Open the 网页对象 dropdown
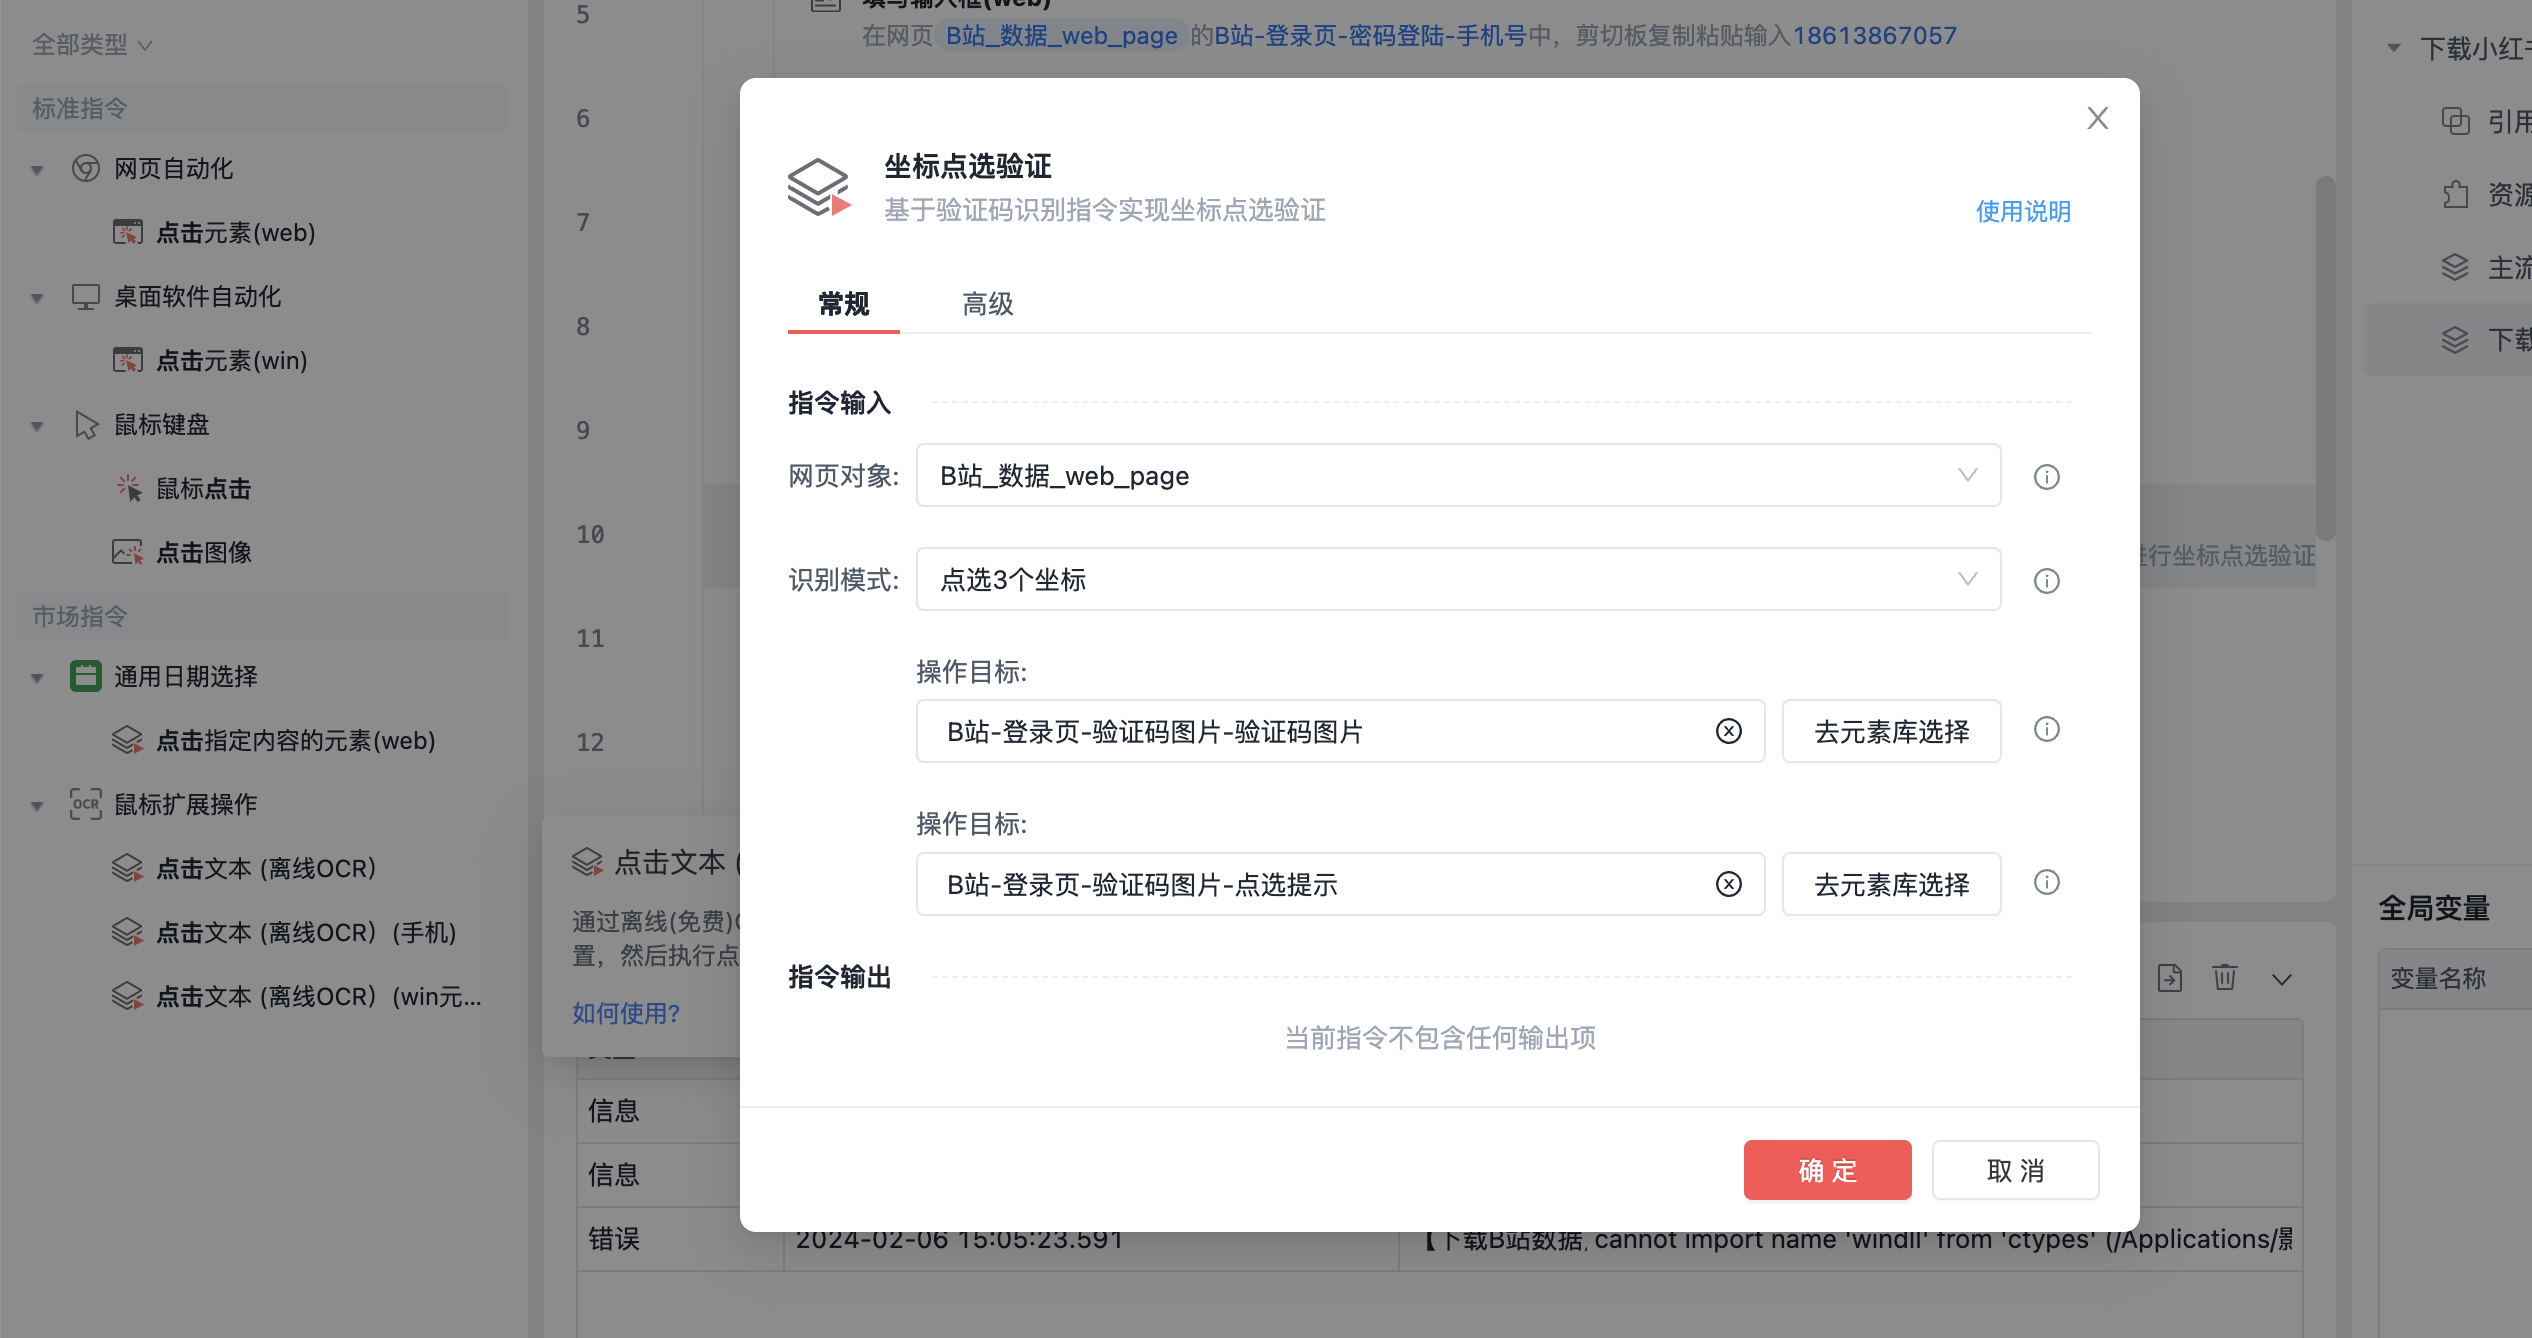 [x=1457, y=476]
